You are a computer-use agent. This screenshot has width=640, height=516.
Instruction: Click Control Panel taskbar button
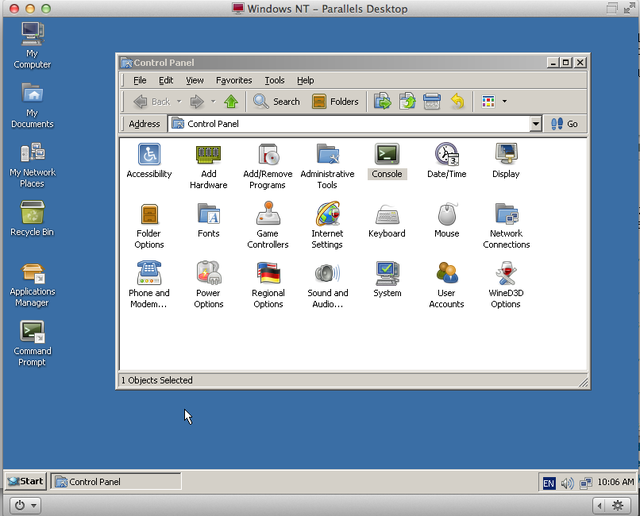point(116,482)
